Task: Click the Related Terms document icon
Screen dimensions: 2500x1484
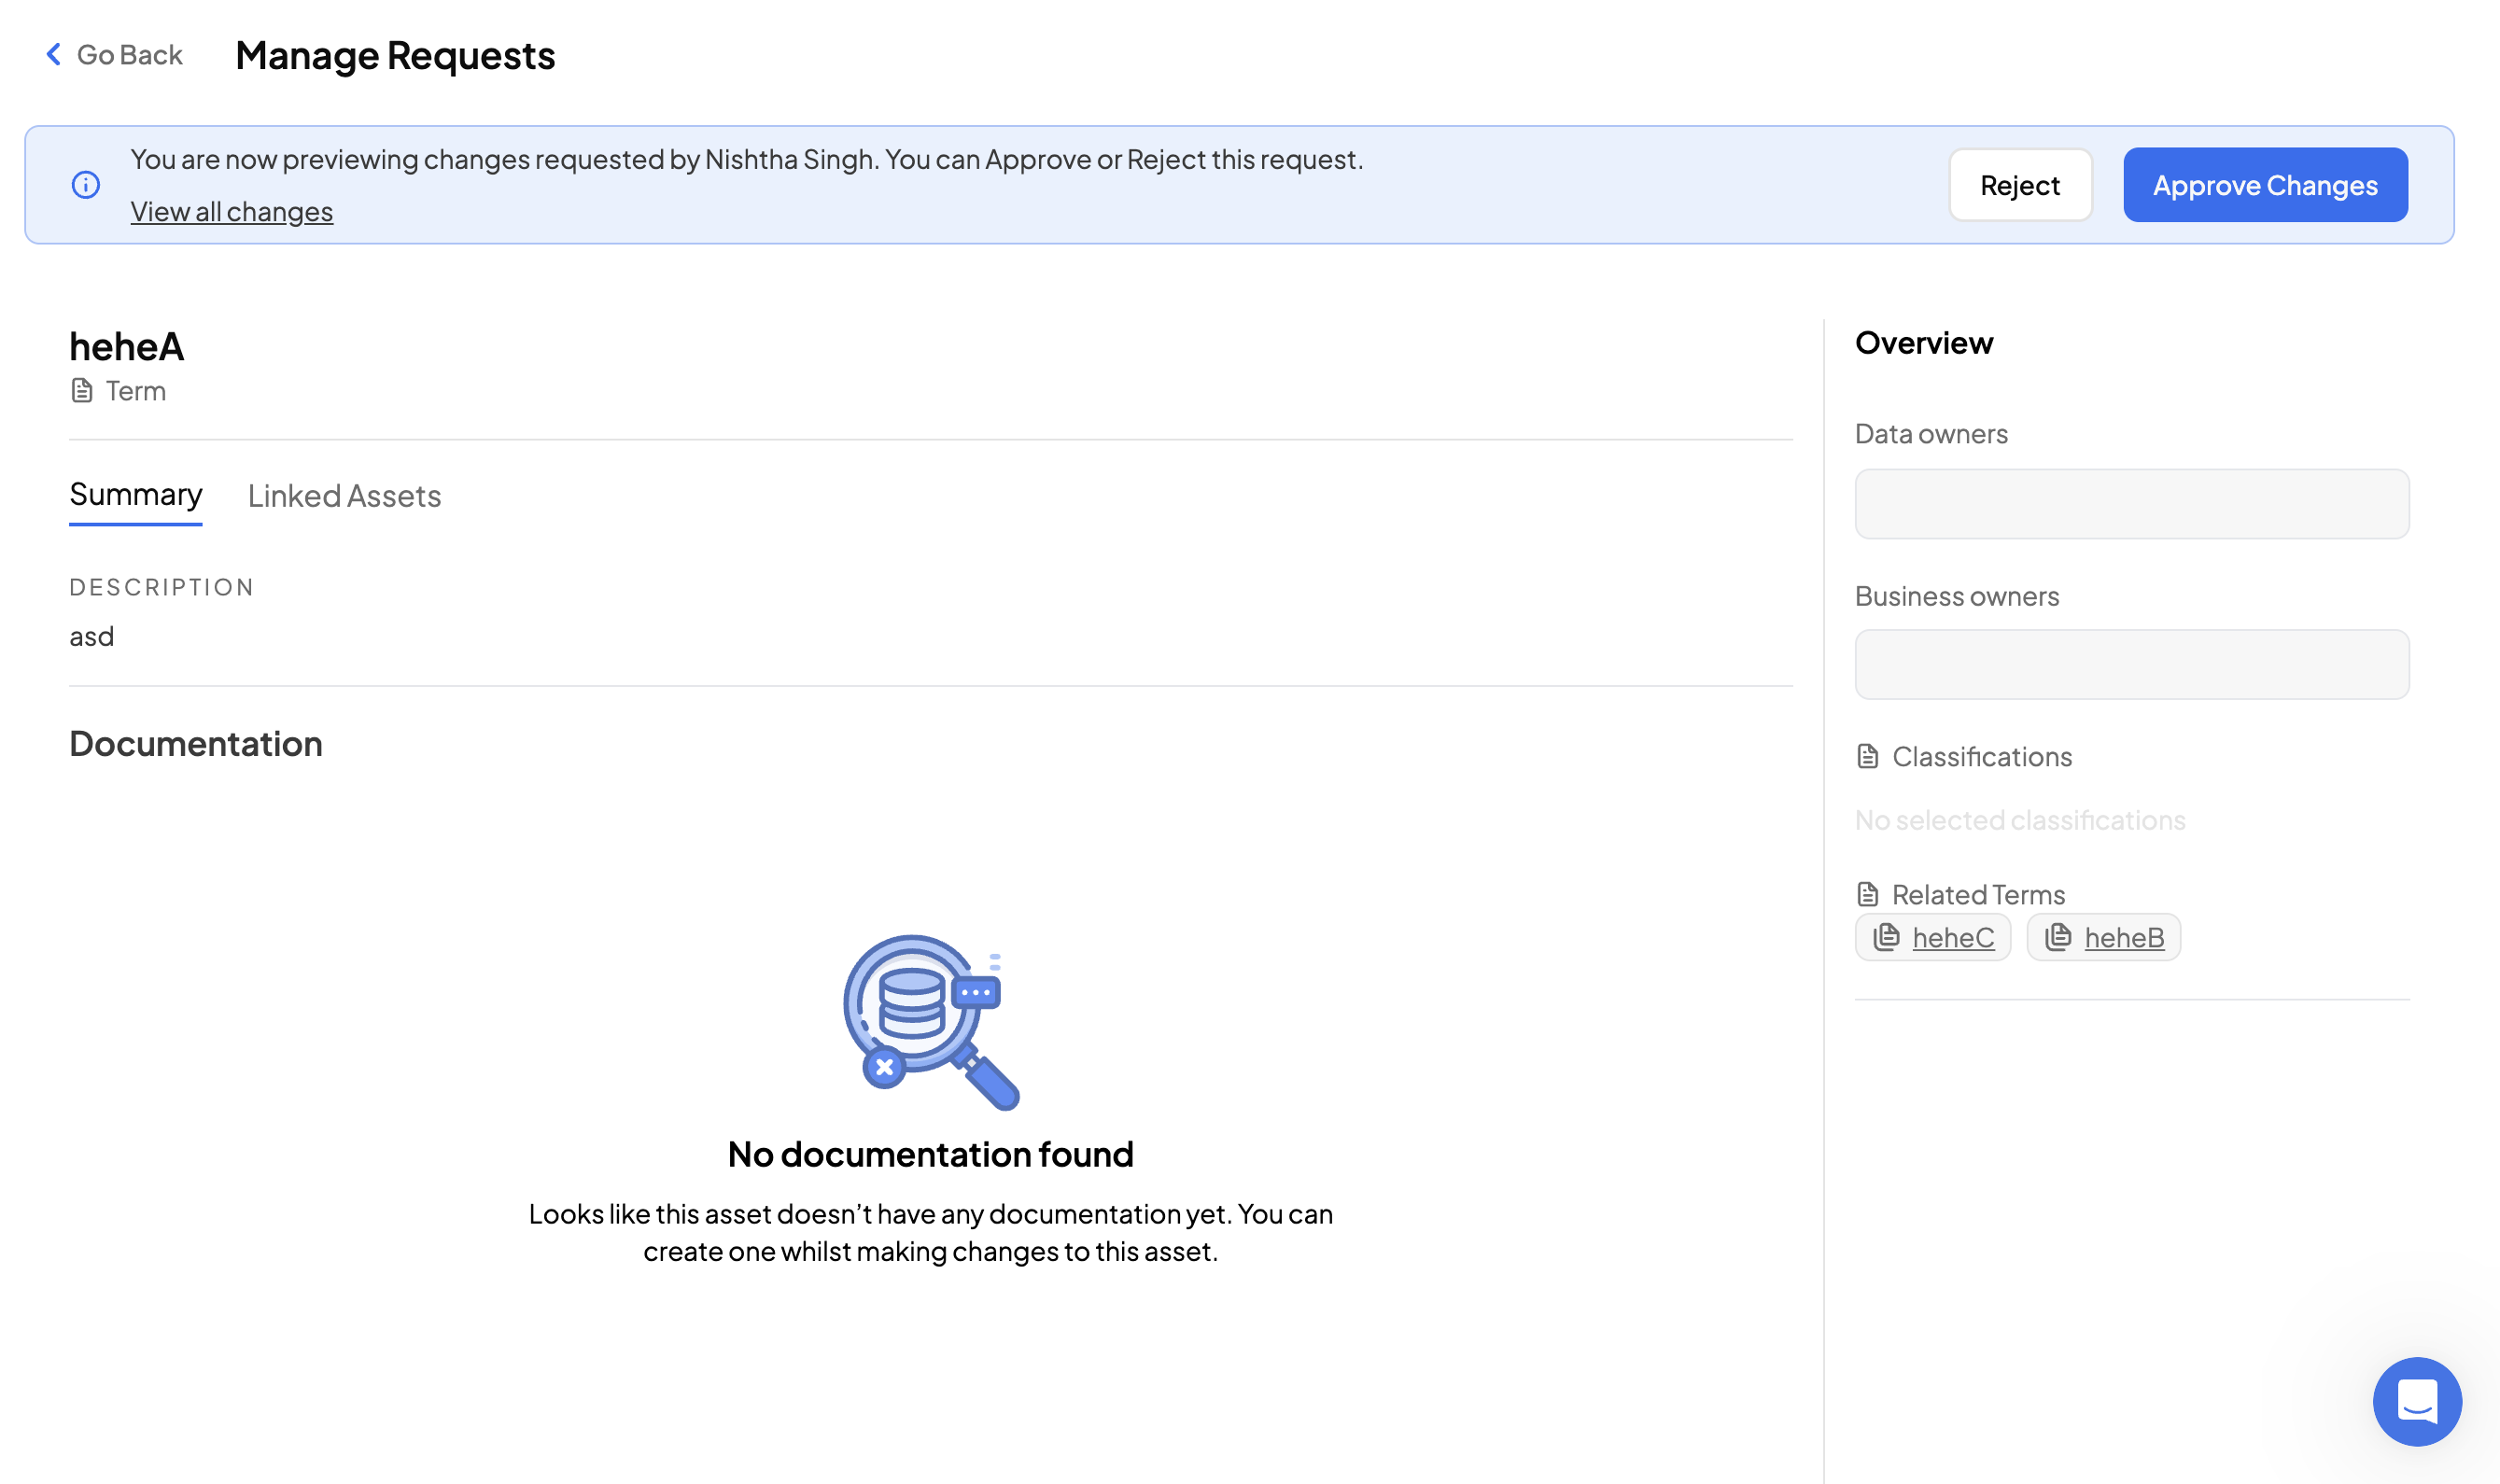Action: tap(1867, 894)
